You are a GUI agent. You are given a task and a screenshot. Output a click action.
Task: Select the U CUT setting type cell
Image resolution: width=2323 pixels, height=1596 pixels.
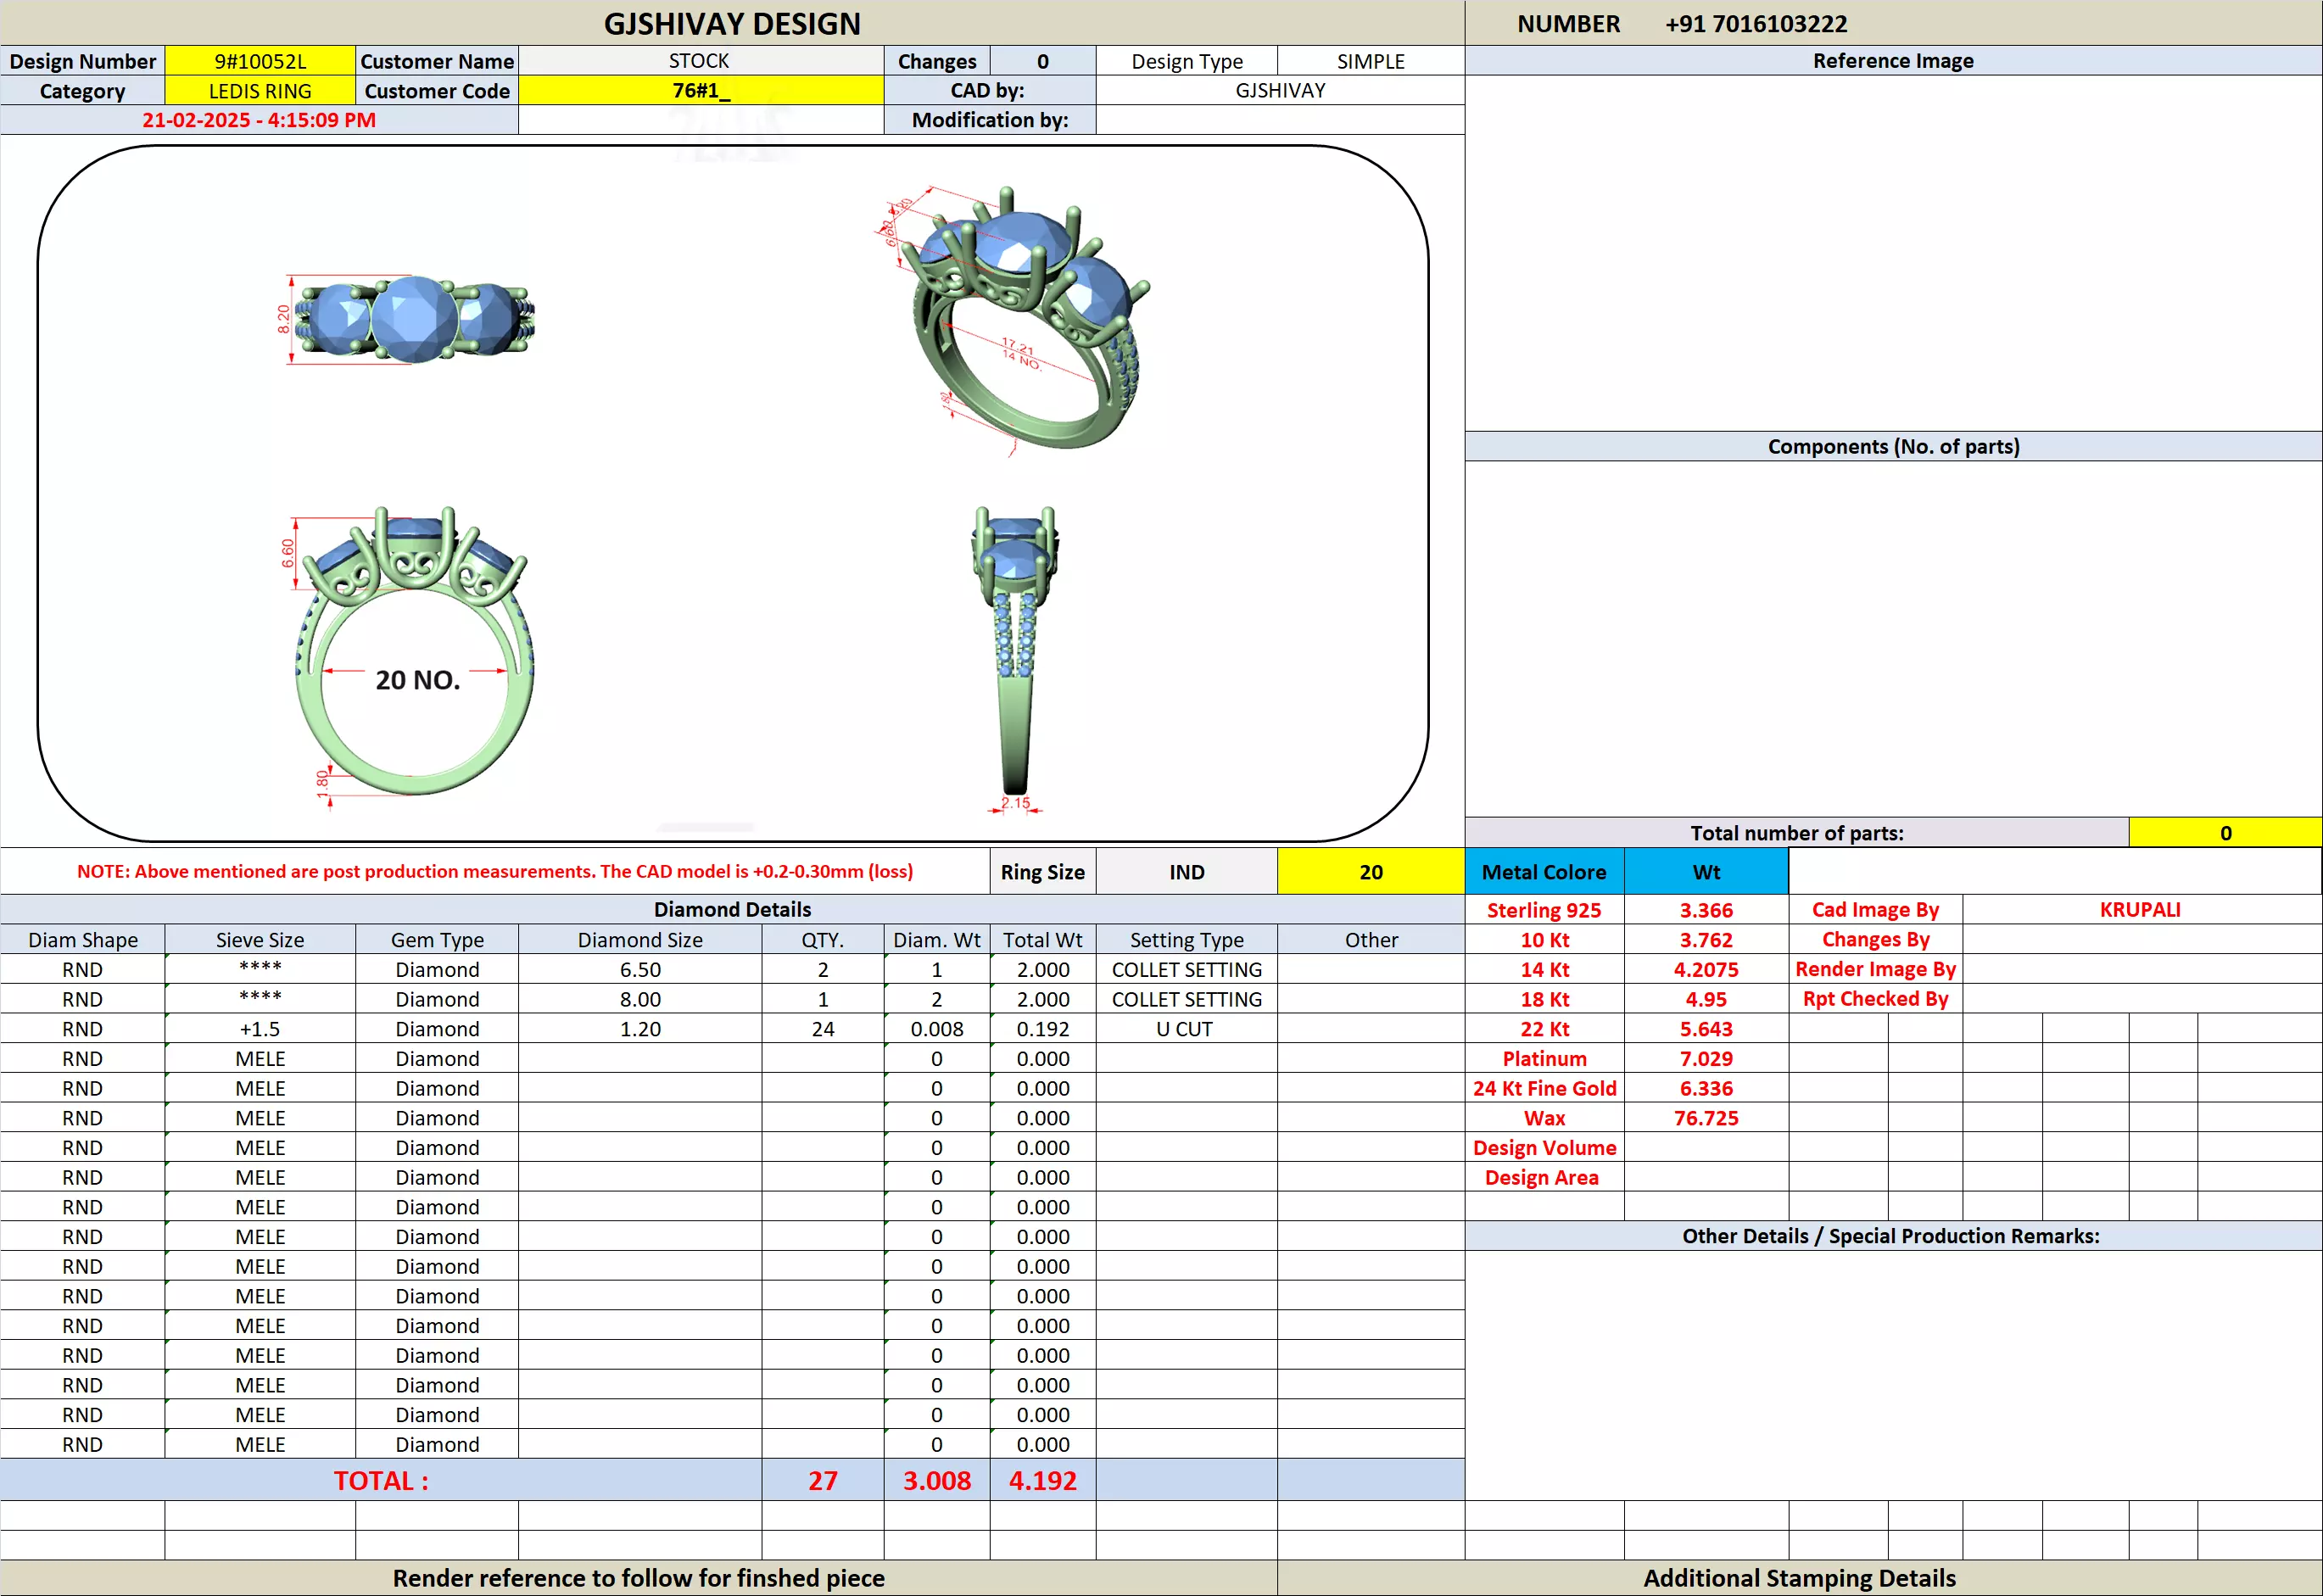click(x=1186, y=1029)
